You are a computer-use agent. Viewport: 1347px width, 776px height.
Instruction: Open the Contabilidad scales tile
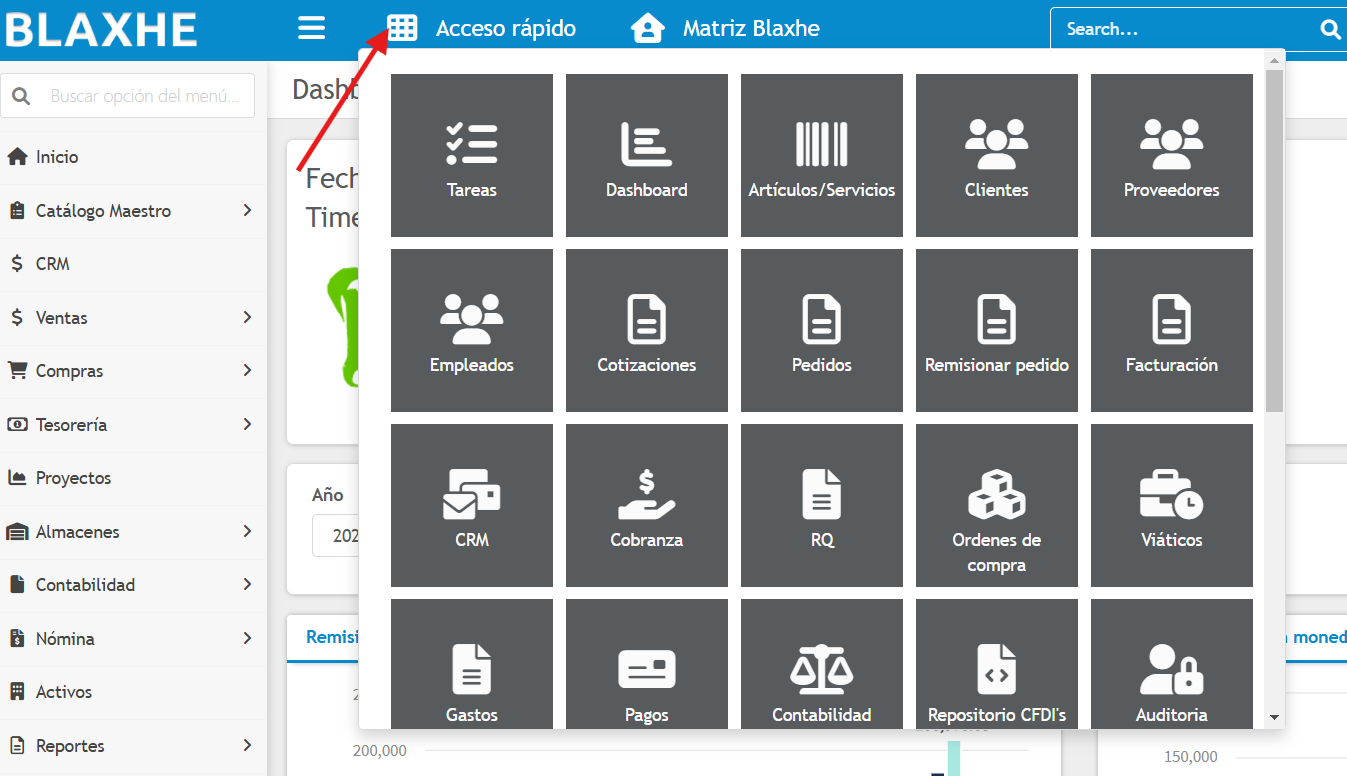(822, 663)
